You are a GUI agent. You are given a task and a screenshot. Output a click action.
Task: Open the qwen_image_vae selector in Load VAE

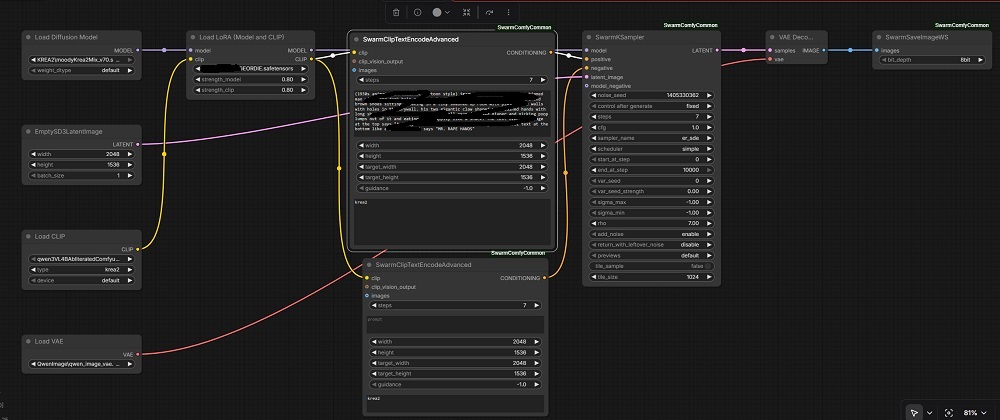tap(82, 364)
